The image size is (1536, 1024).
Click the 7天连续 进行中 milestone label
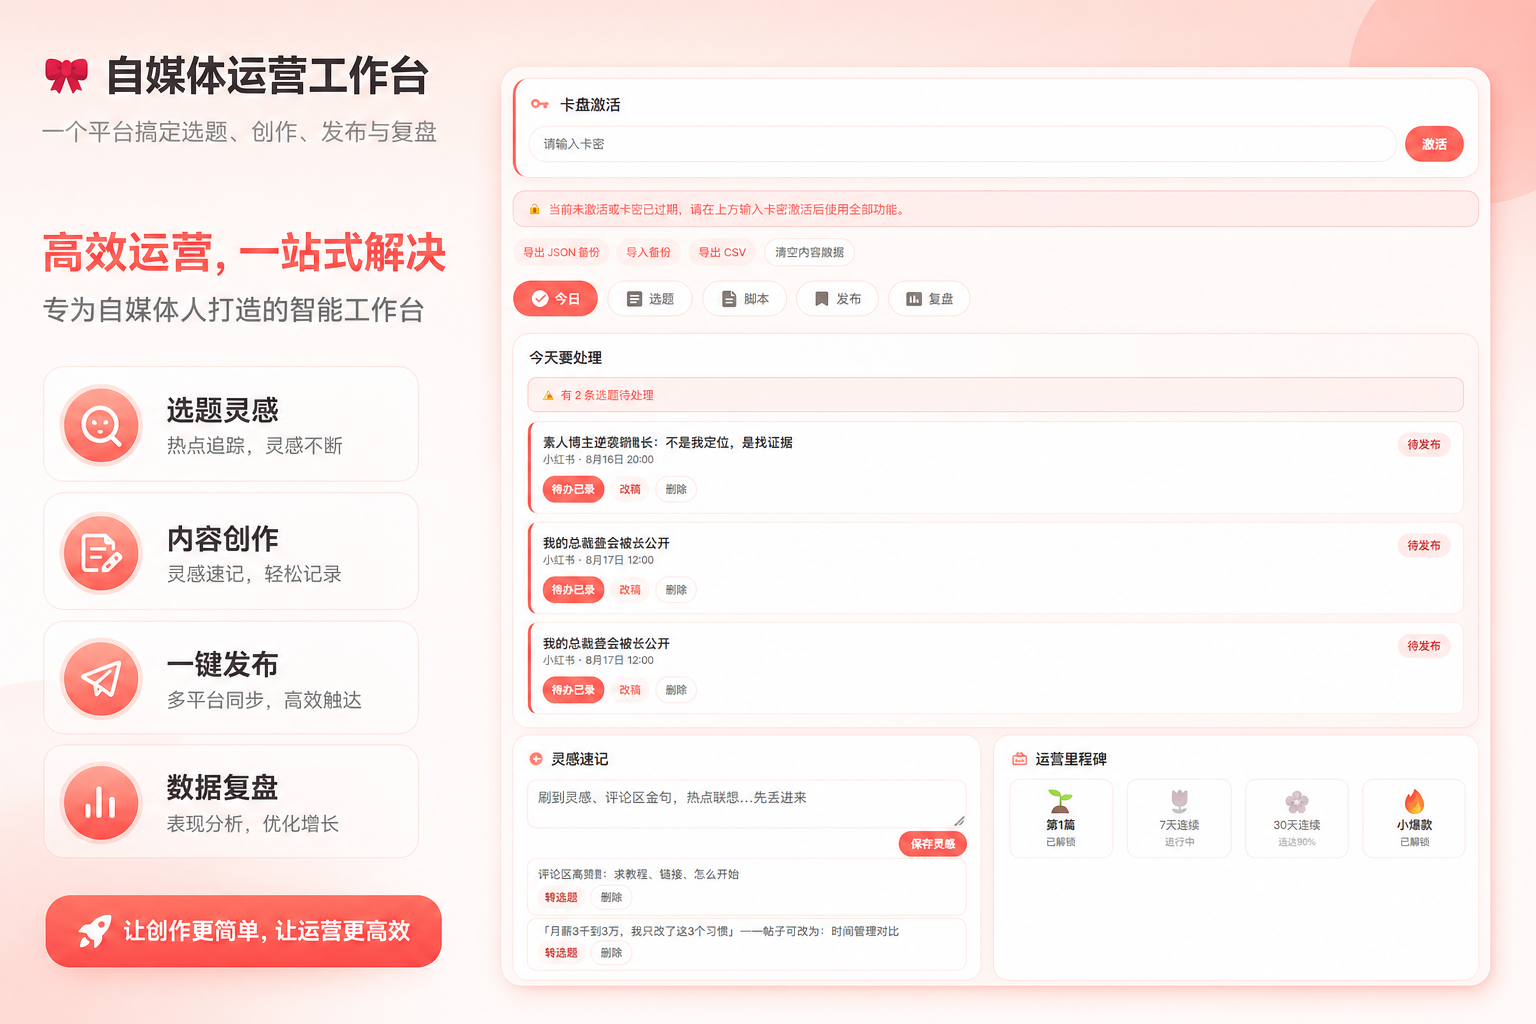[1179, 832]
